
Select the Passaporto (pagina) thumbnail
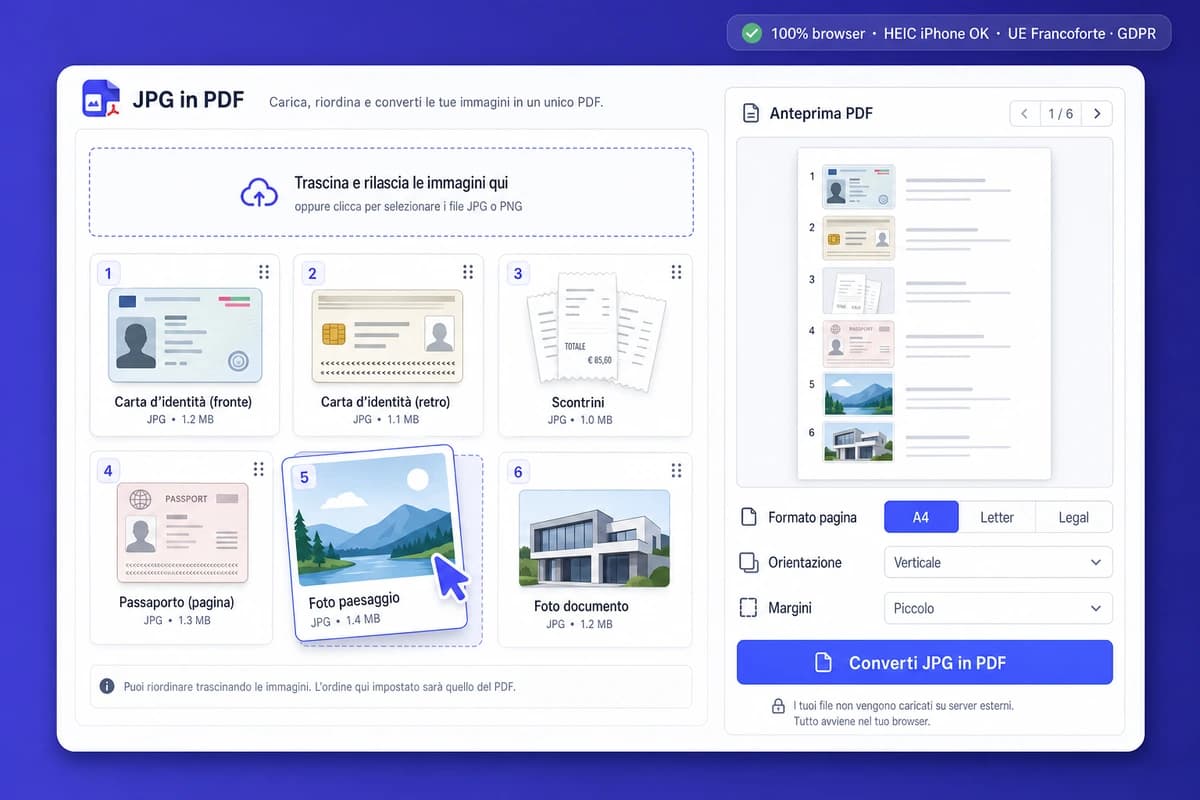coord(182,533)
